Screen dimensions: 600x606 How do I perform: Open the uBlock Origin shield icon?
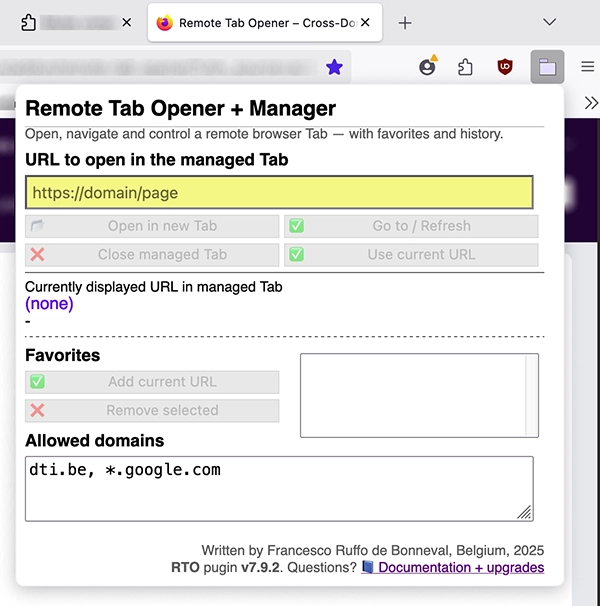(505, 67)
